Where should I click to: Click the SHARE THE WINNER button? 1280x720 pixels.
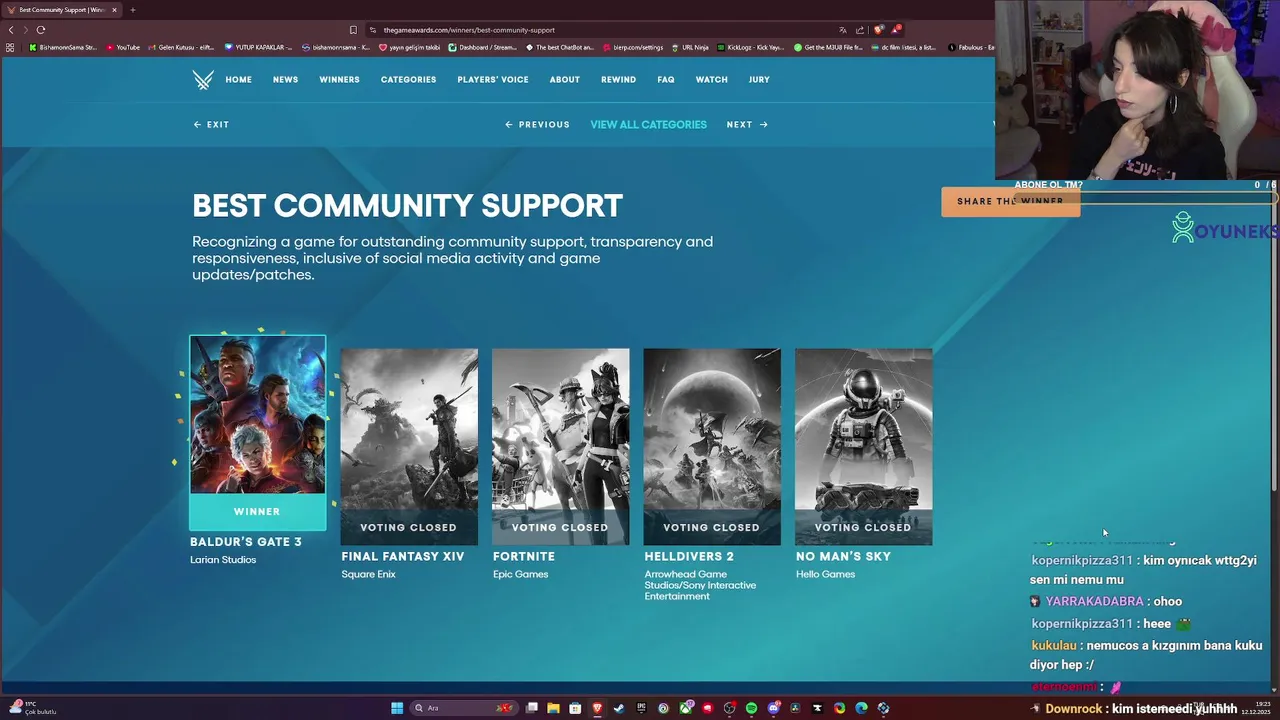pos(1010,201)
